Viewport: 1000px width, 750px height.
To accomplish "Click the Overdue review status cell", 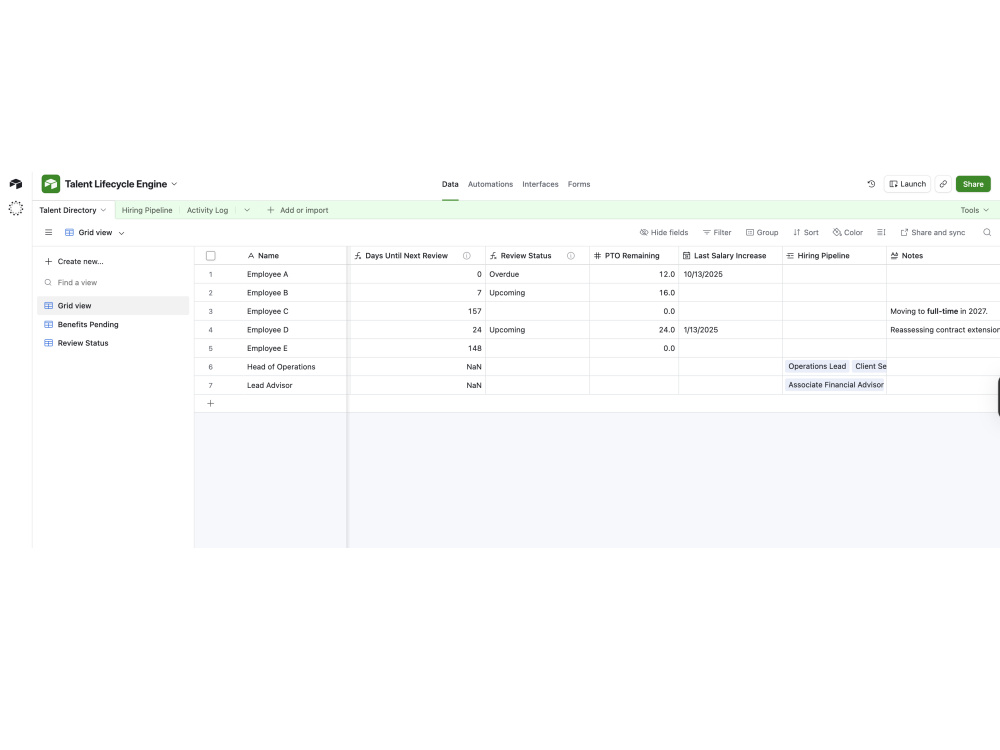I will tap(538, 274).
